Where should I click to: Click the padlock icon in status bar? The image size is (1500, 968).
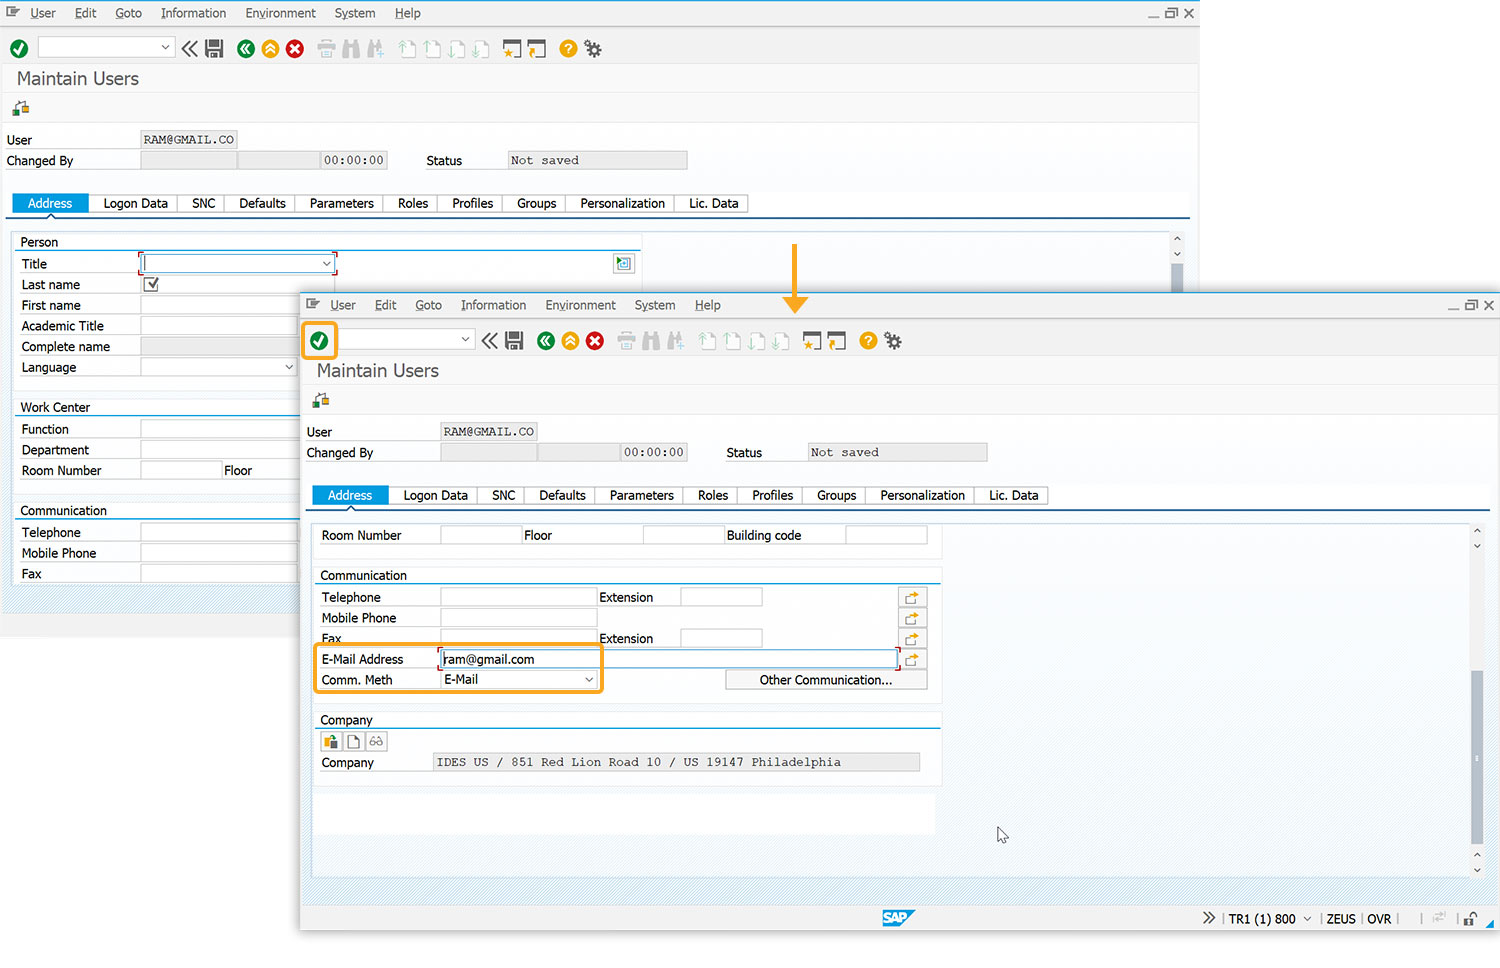(x=1469, y=919)
